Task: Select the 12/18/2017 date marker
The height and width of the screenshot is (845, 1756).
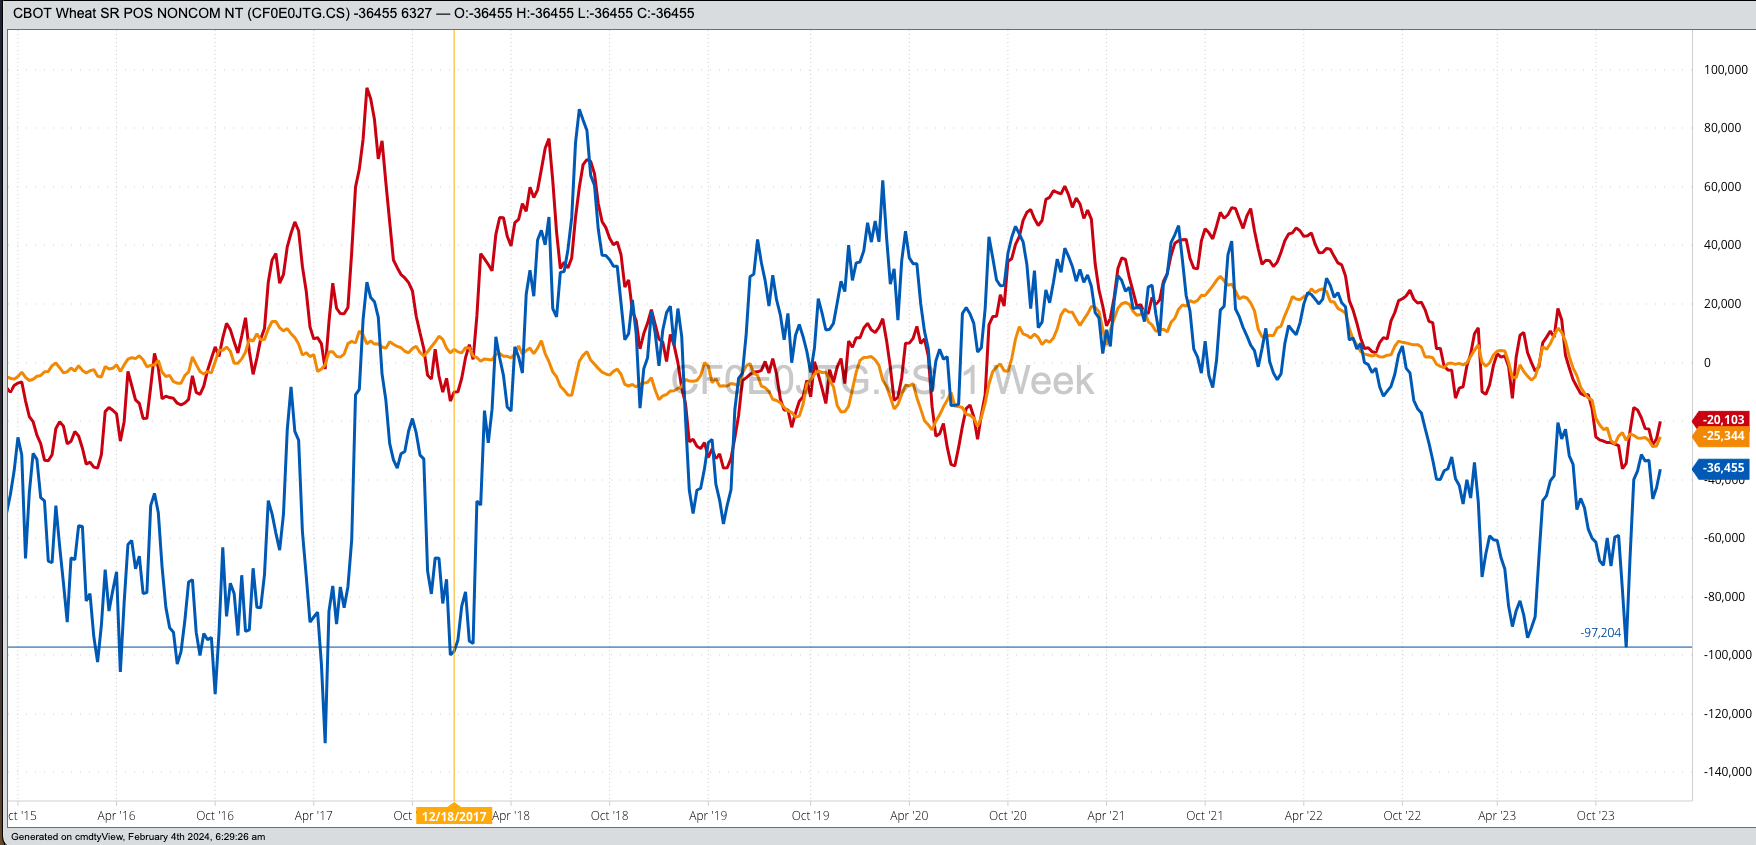Action: click(454, 816)
